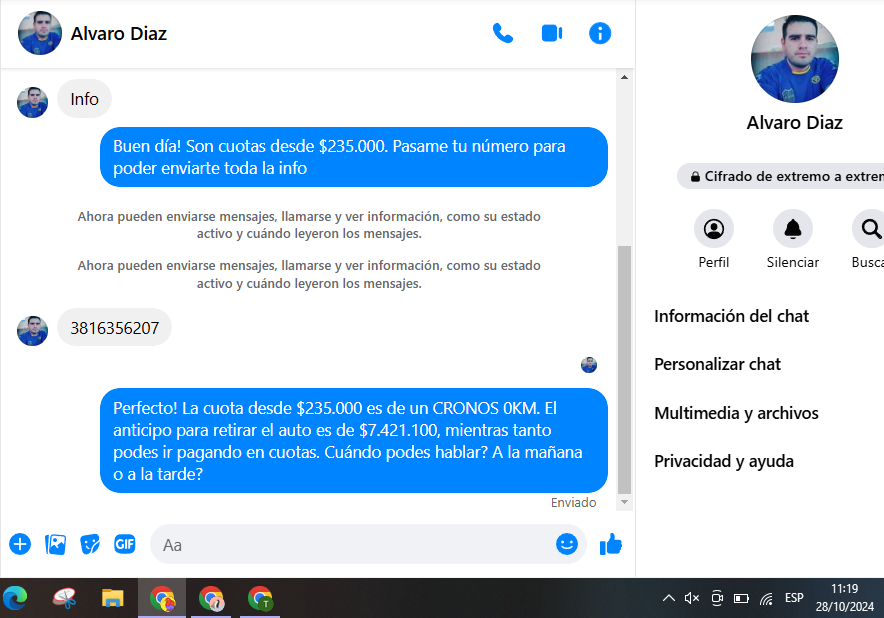
Task: Open the Wi-Fi network tray icon
Action: 766,598
